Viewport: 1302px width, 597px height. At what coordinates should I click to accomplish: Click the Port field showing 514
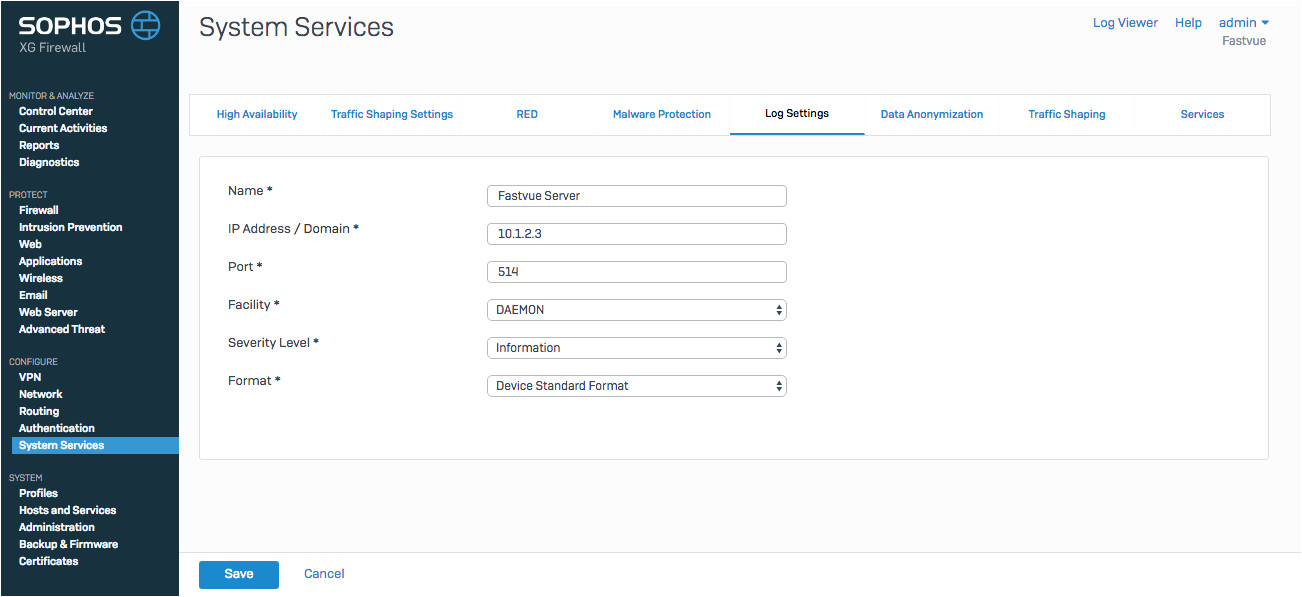pyautogui.click(x=636, y=272)
